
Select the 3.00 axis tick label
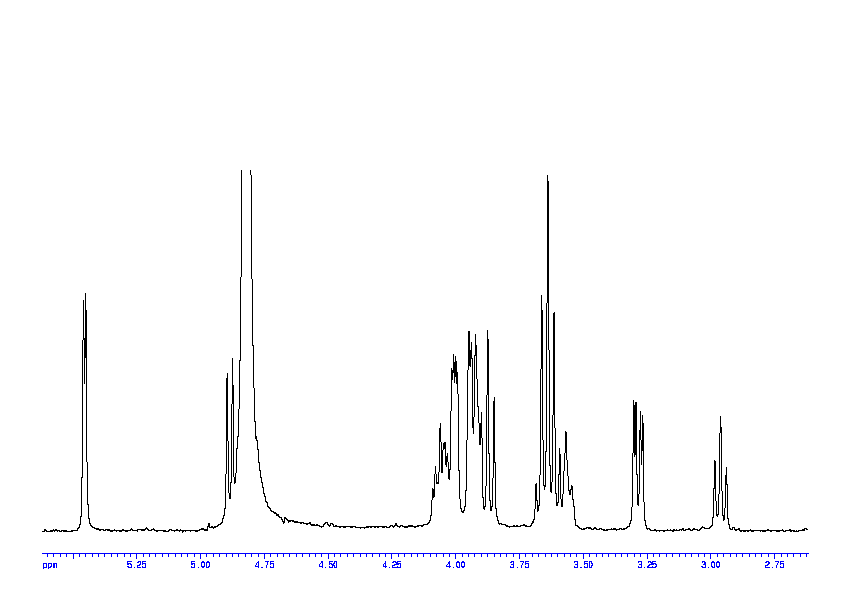coord(710,565)
